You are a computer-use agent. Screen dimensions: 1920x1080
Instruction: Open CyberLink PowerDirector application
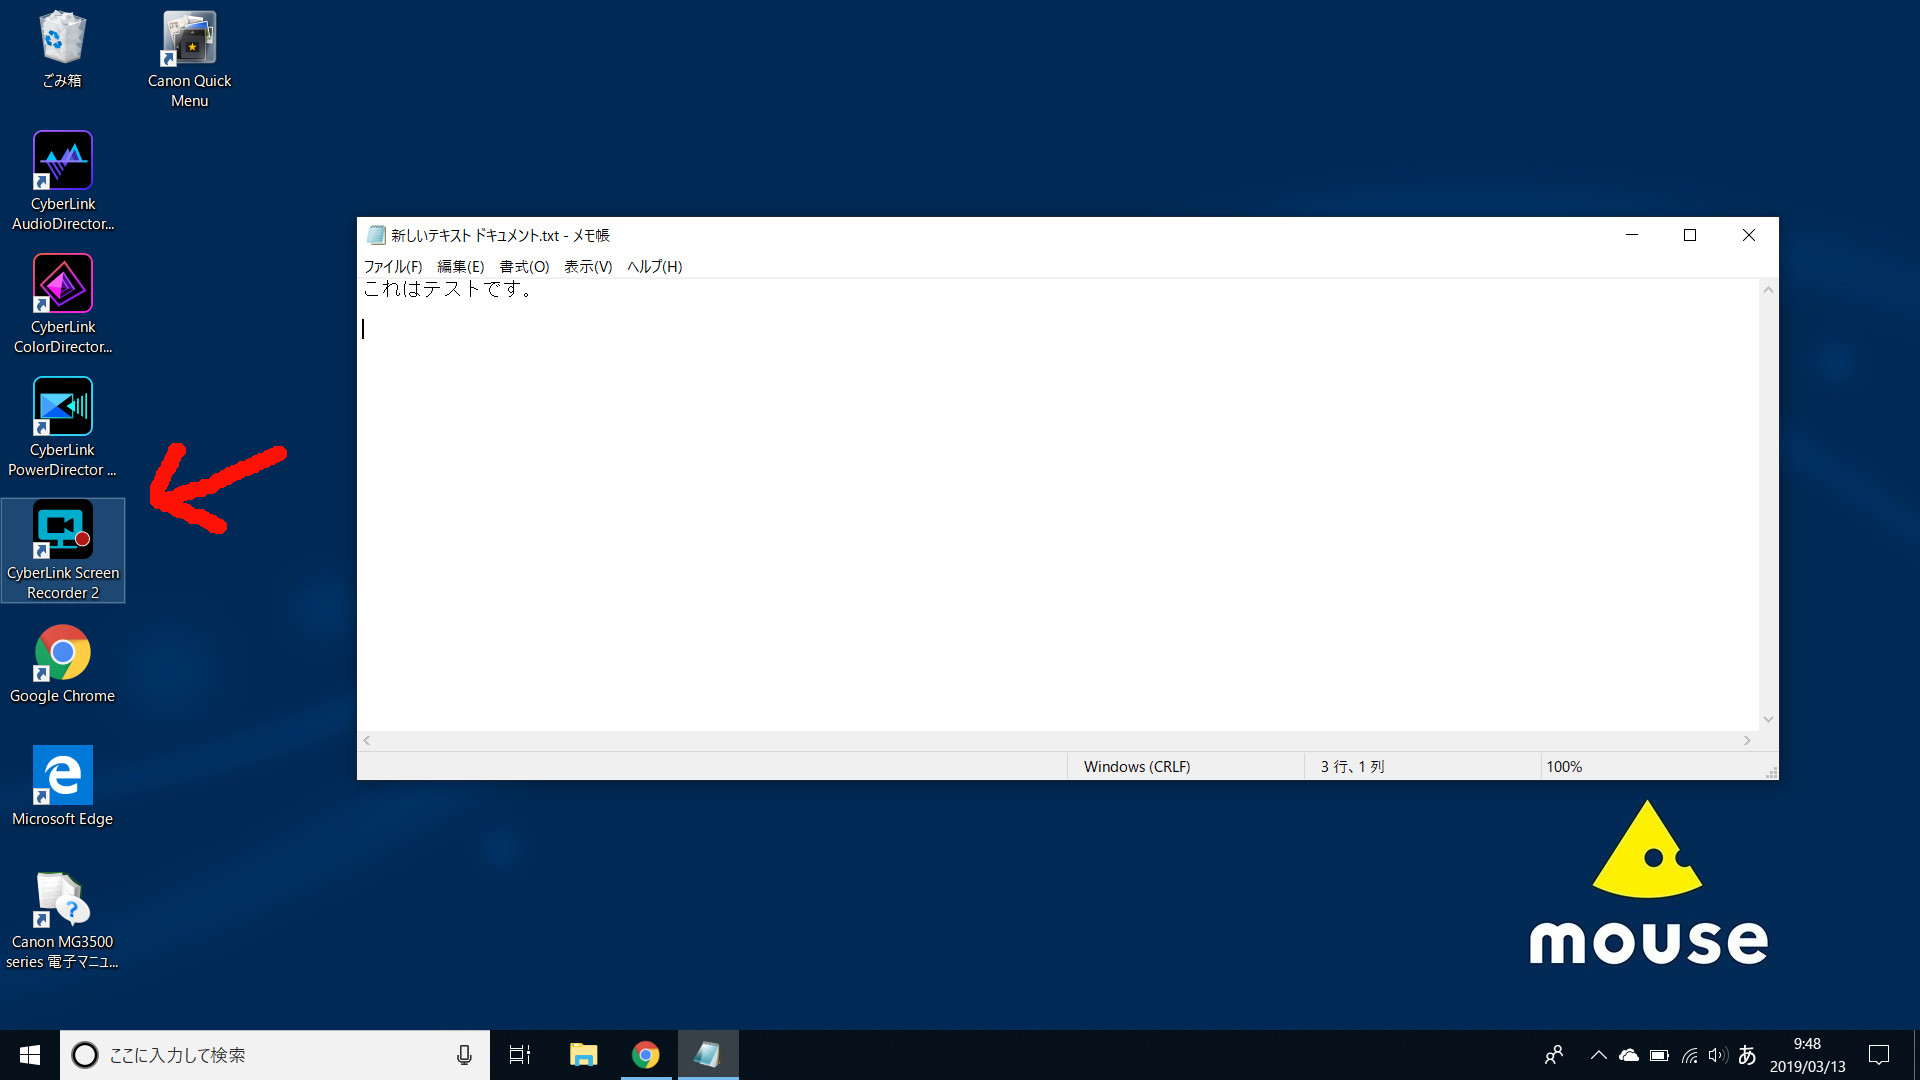pos(62,405)
